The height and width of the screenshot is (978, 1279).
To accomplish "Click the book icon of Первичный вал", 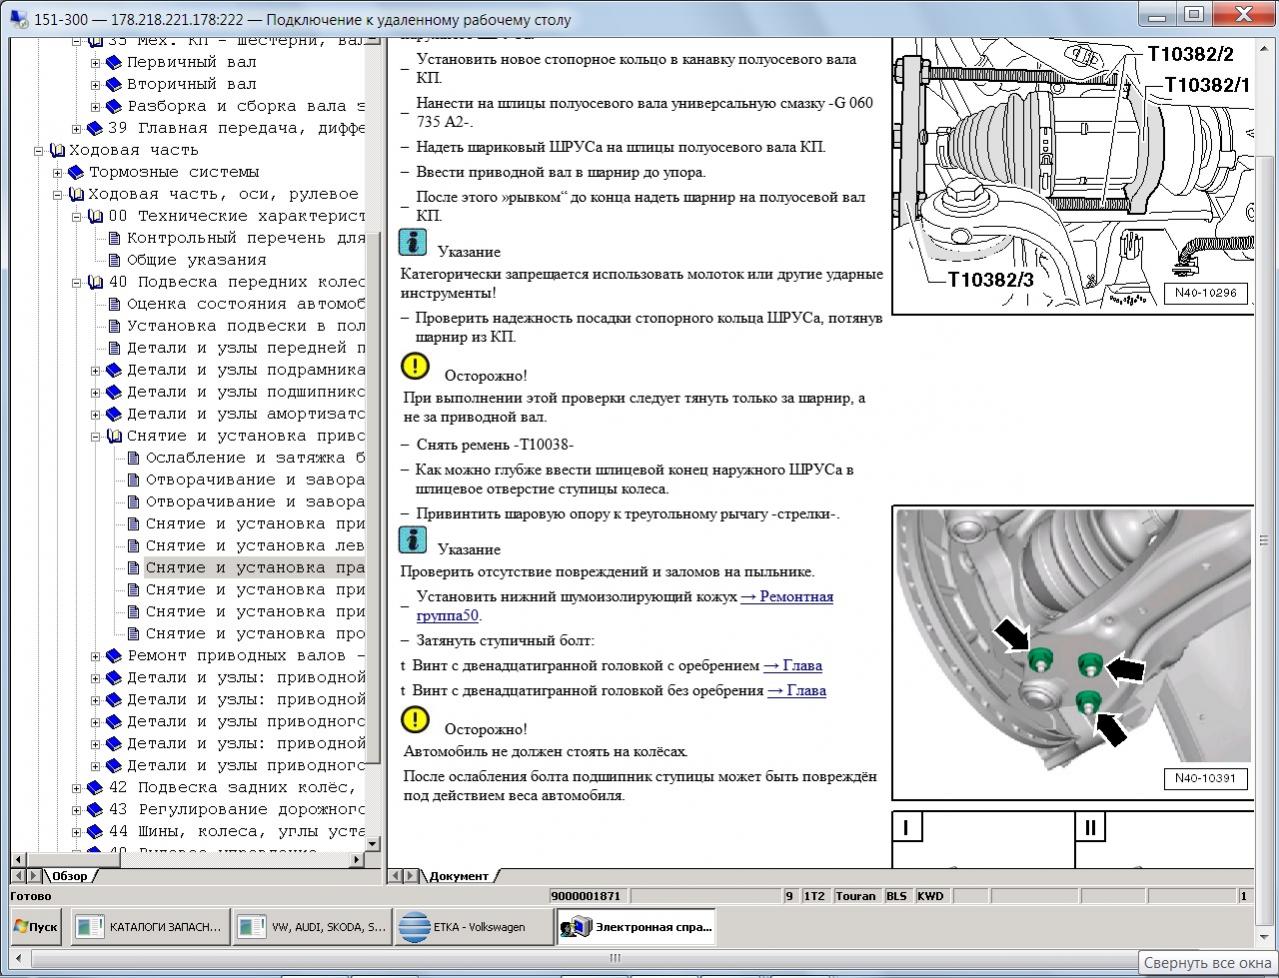I will (x=113, y=62).
